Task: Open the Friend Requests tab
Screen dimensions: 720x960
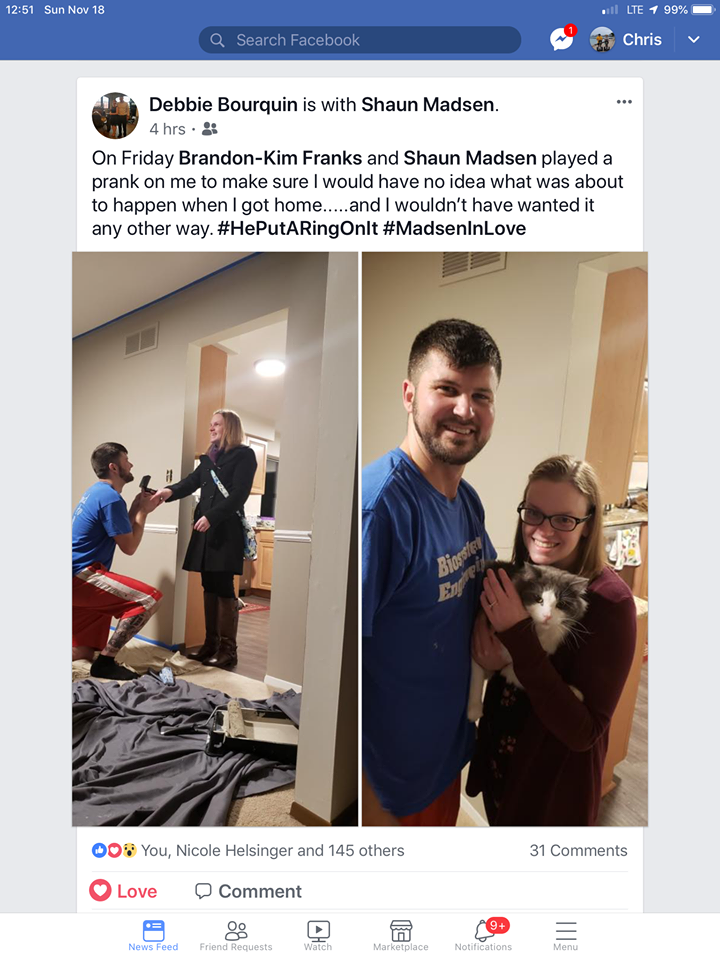Action: point(236,936)
